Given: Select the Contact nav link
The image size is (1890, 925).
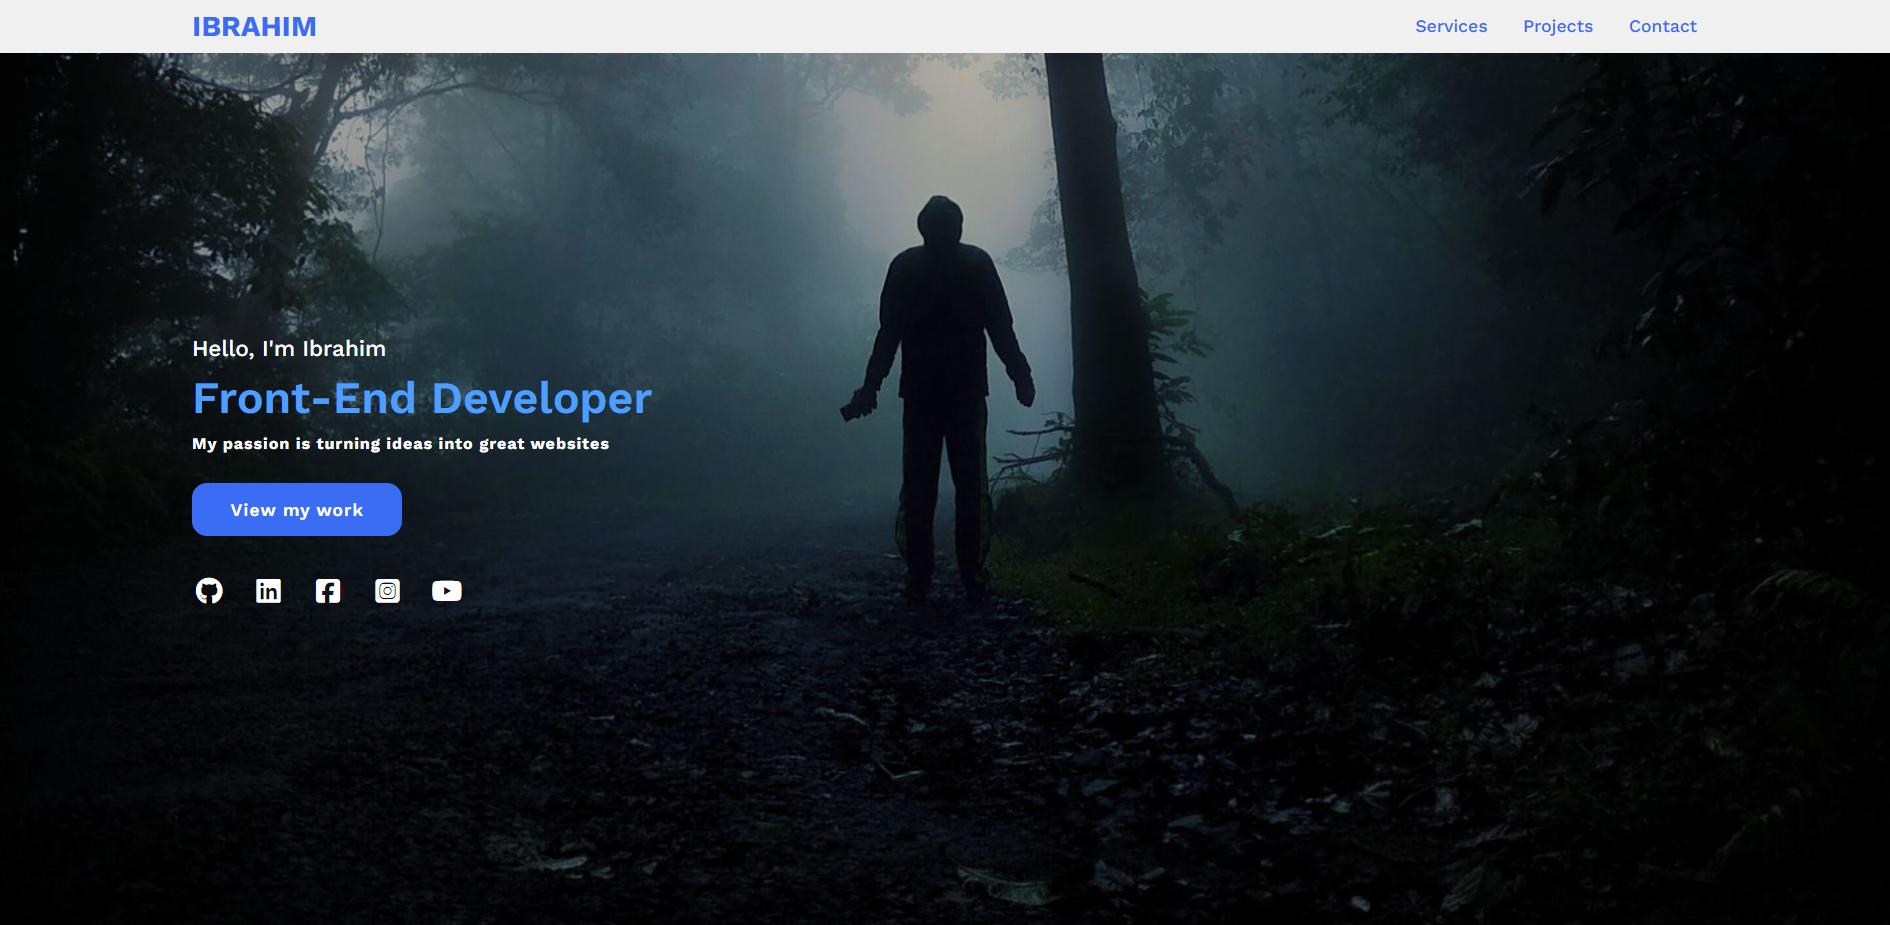Looking at the screenshot, I should pyautogui.click(x=1663, y=27).
